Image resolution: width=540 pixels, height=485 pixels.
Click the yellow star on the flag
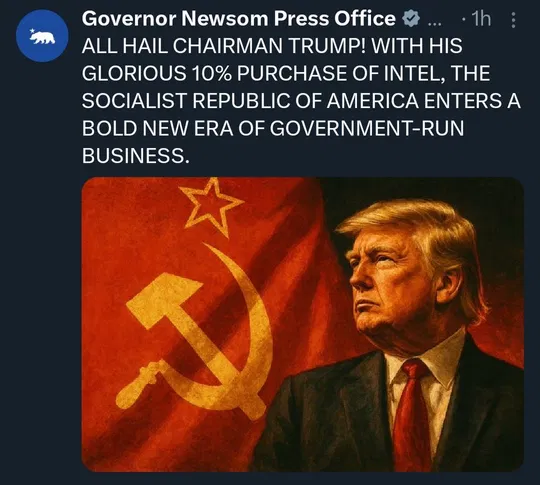[x=211, y=207]
